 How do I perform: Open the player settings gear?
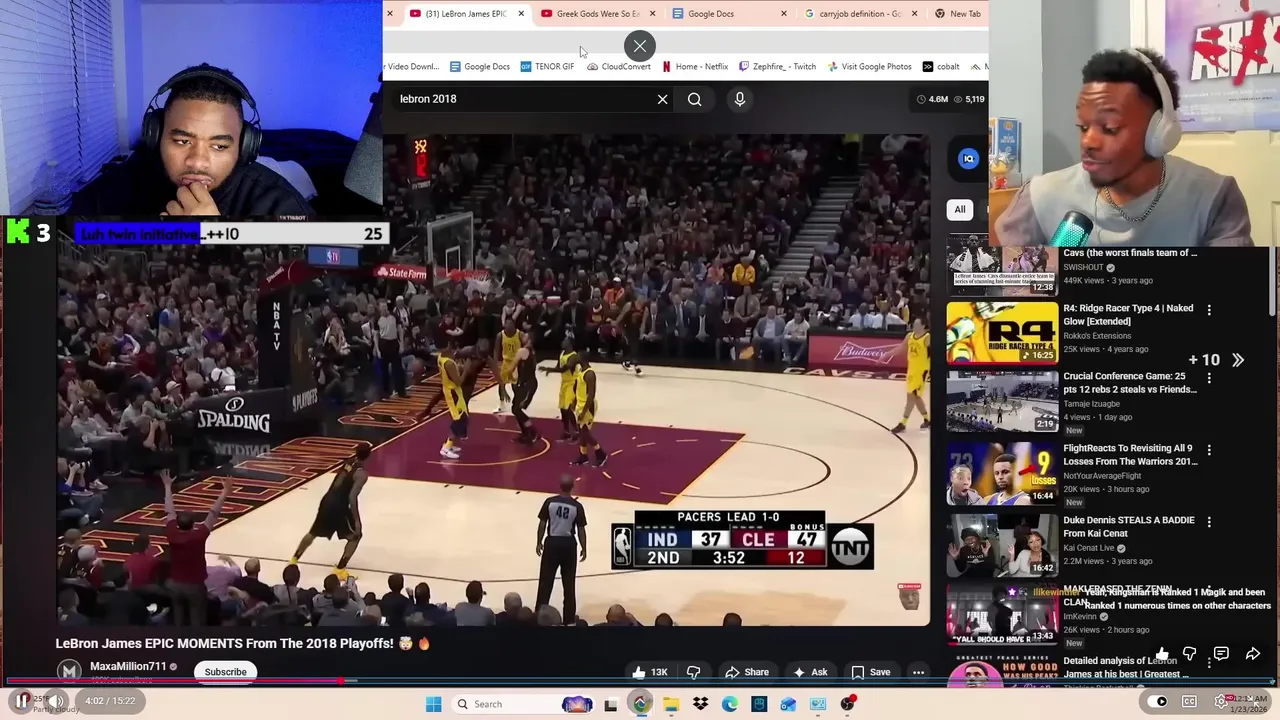[x=1221, y=702]
